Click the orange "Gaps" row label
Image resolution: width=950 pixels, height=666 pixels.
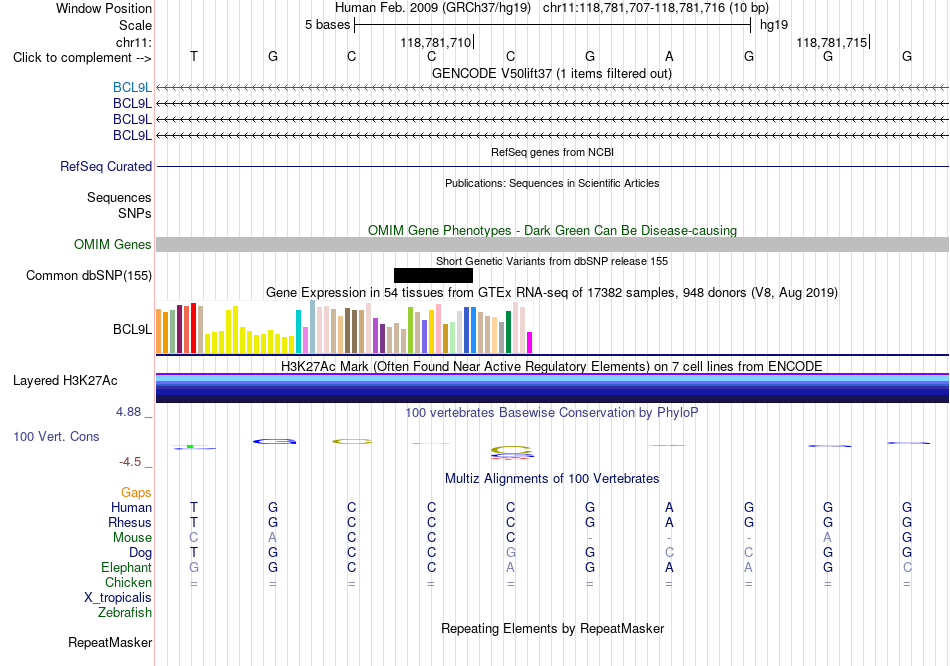pyautogui.click(x=136, y=493)
